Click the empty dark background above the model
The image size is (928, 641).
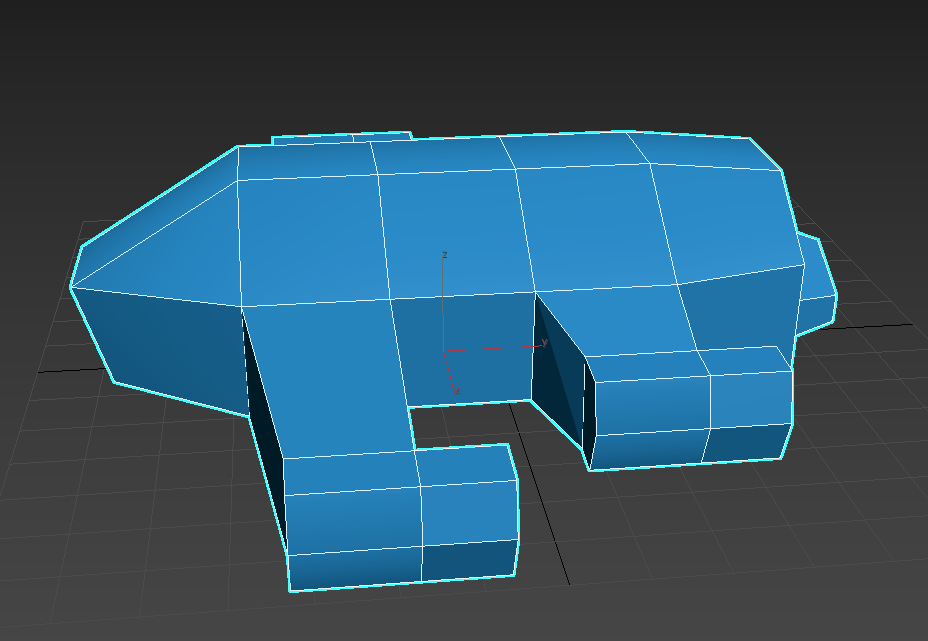[460, 60]
